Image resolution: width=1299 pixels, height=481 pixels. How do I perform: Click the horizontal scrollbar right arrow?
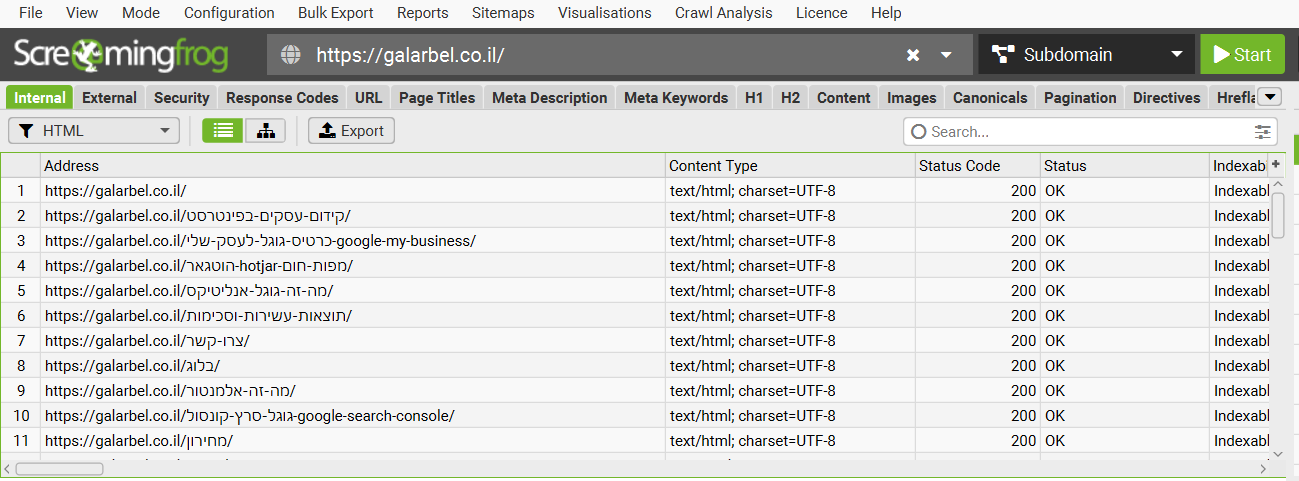click(1262, 468)
